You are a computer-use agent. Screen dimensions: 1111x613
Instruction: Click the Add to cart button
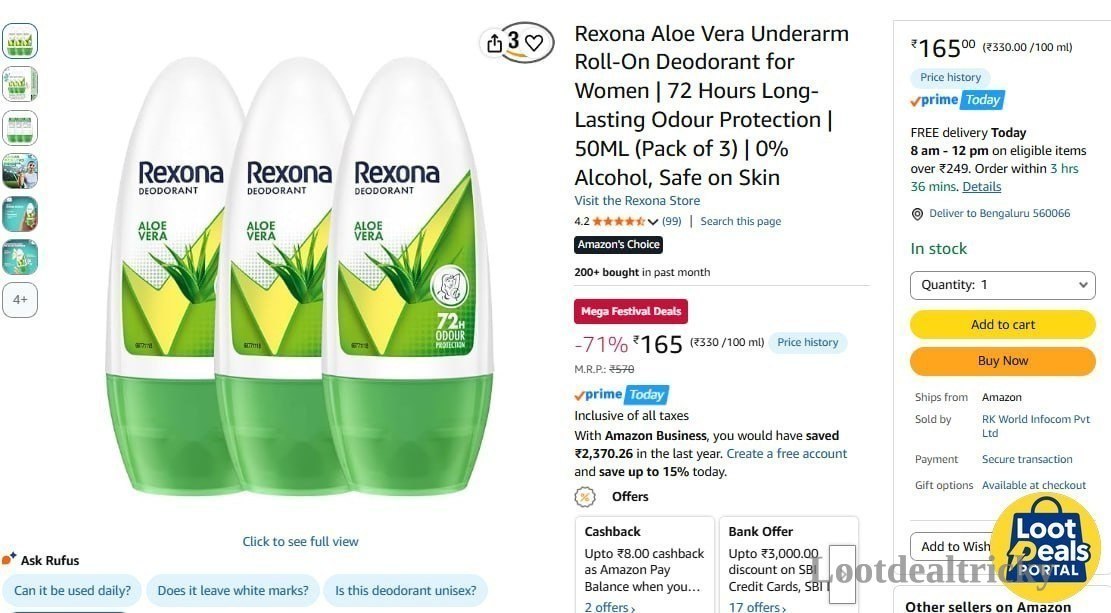pyautogui.click(x=1003, y=325)
